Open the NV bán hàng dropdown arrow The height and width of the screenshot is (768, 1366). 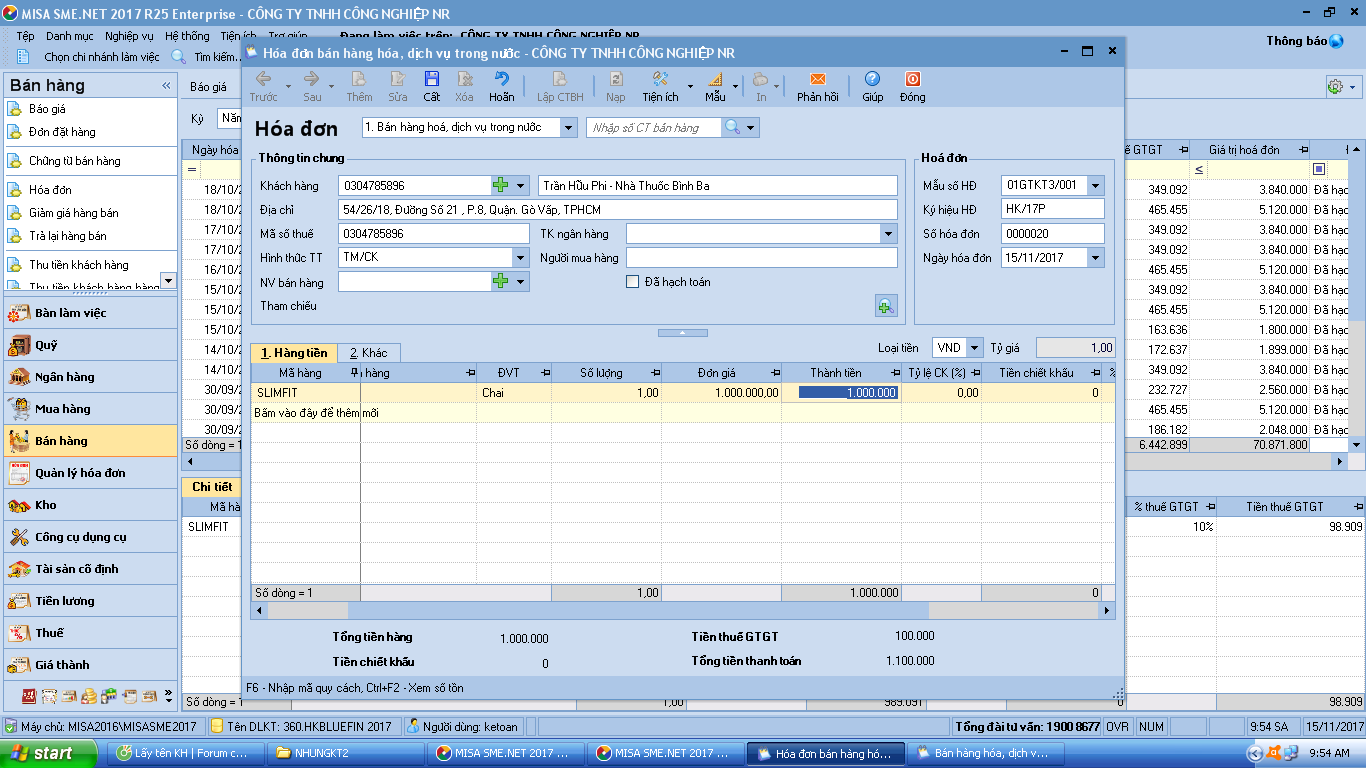(520, 282)
